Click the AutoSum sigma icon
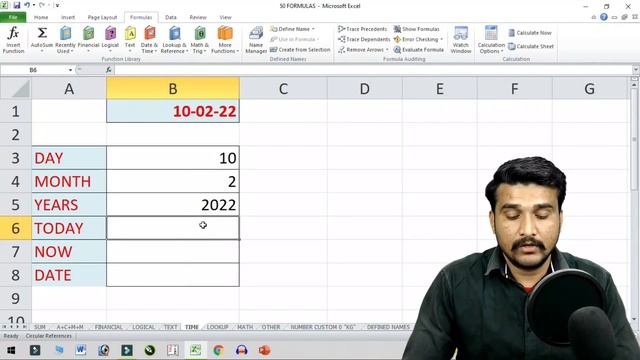 click(x=42, y=33)
